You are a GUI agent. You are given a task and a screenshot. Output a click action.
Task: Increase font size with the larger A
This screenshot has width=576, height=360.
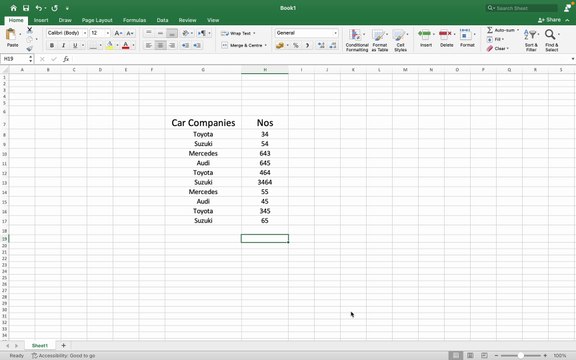pos(118,33)
